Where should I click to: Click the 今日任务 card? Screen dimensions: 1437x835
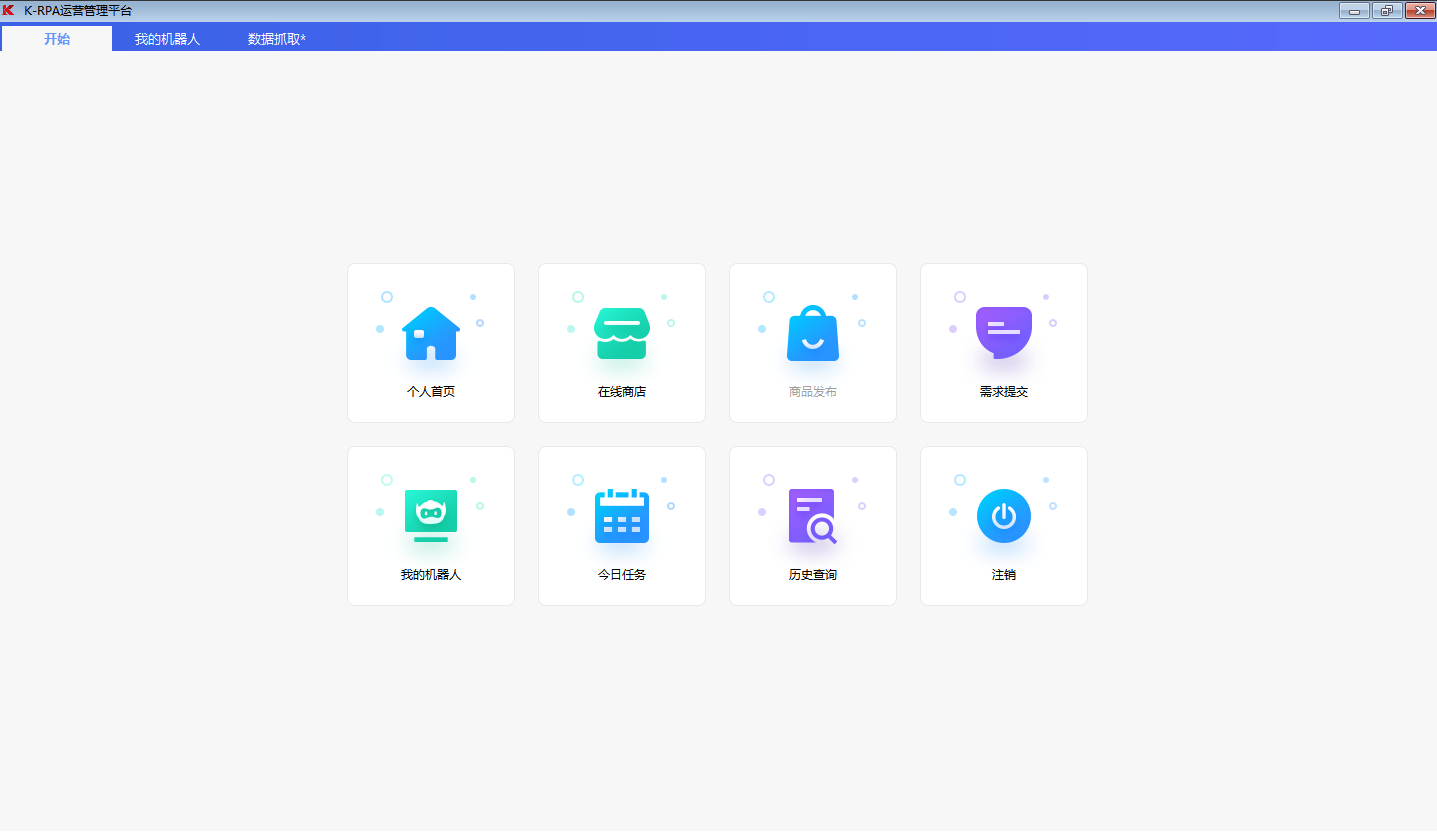point(621,525)
